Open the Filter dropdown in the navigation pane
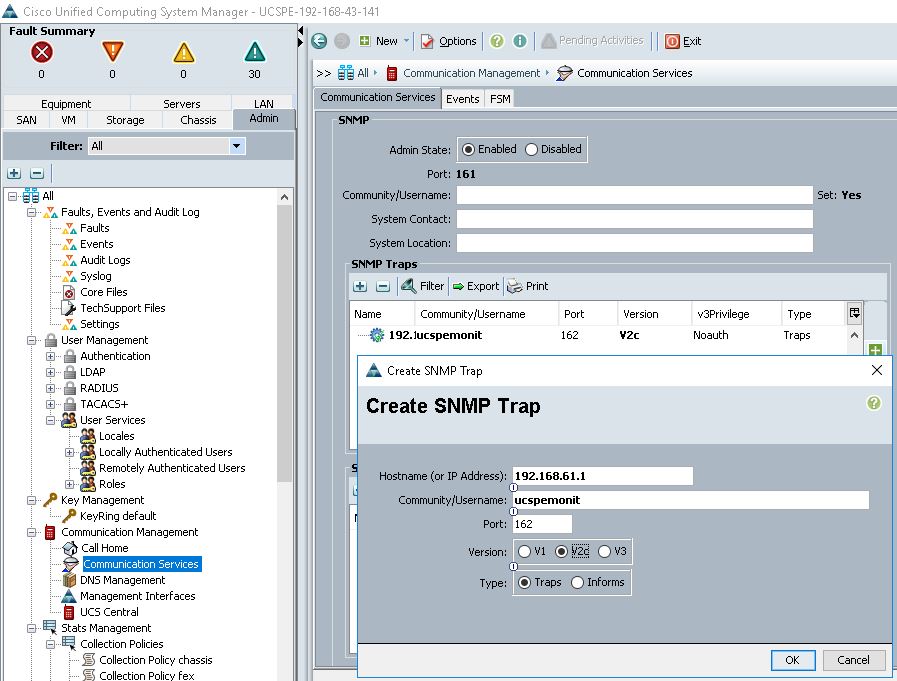This screenshot has height=681, width=897. (x=238, y=146)
